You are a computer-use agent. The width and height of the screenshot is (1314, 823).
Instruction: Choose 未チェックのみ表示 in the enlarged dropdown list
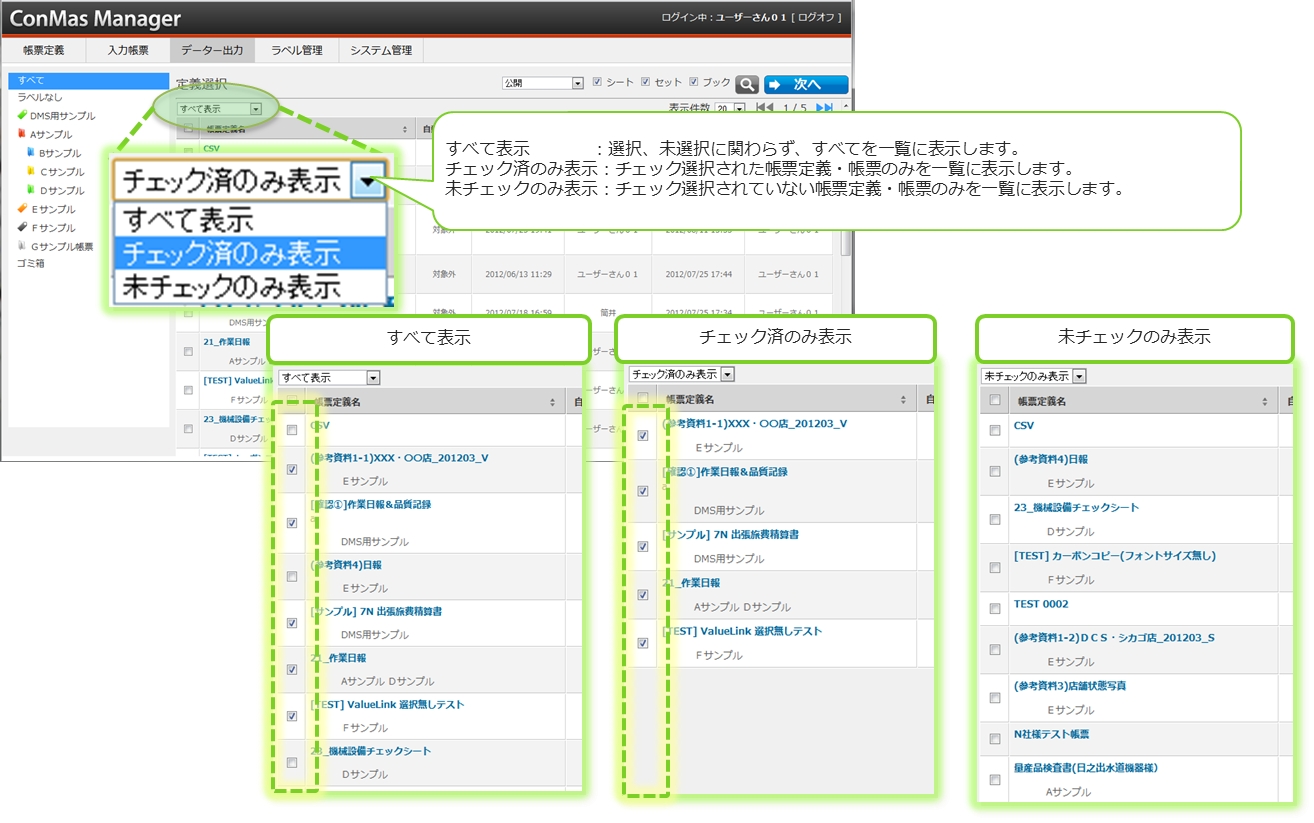250,286
